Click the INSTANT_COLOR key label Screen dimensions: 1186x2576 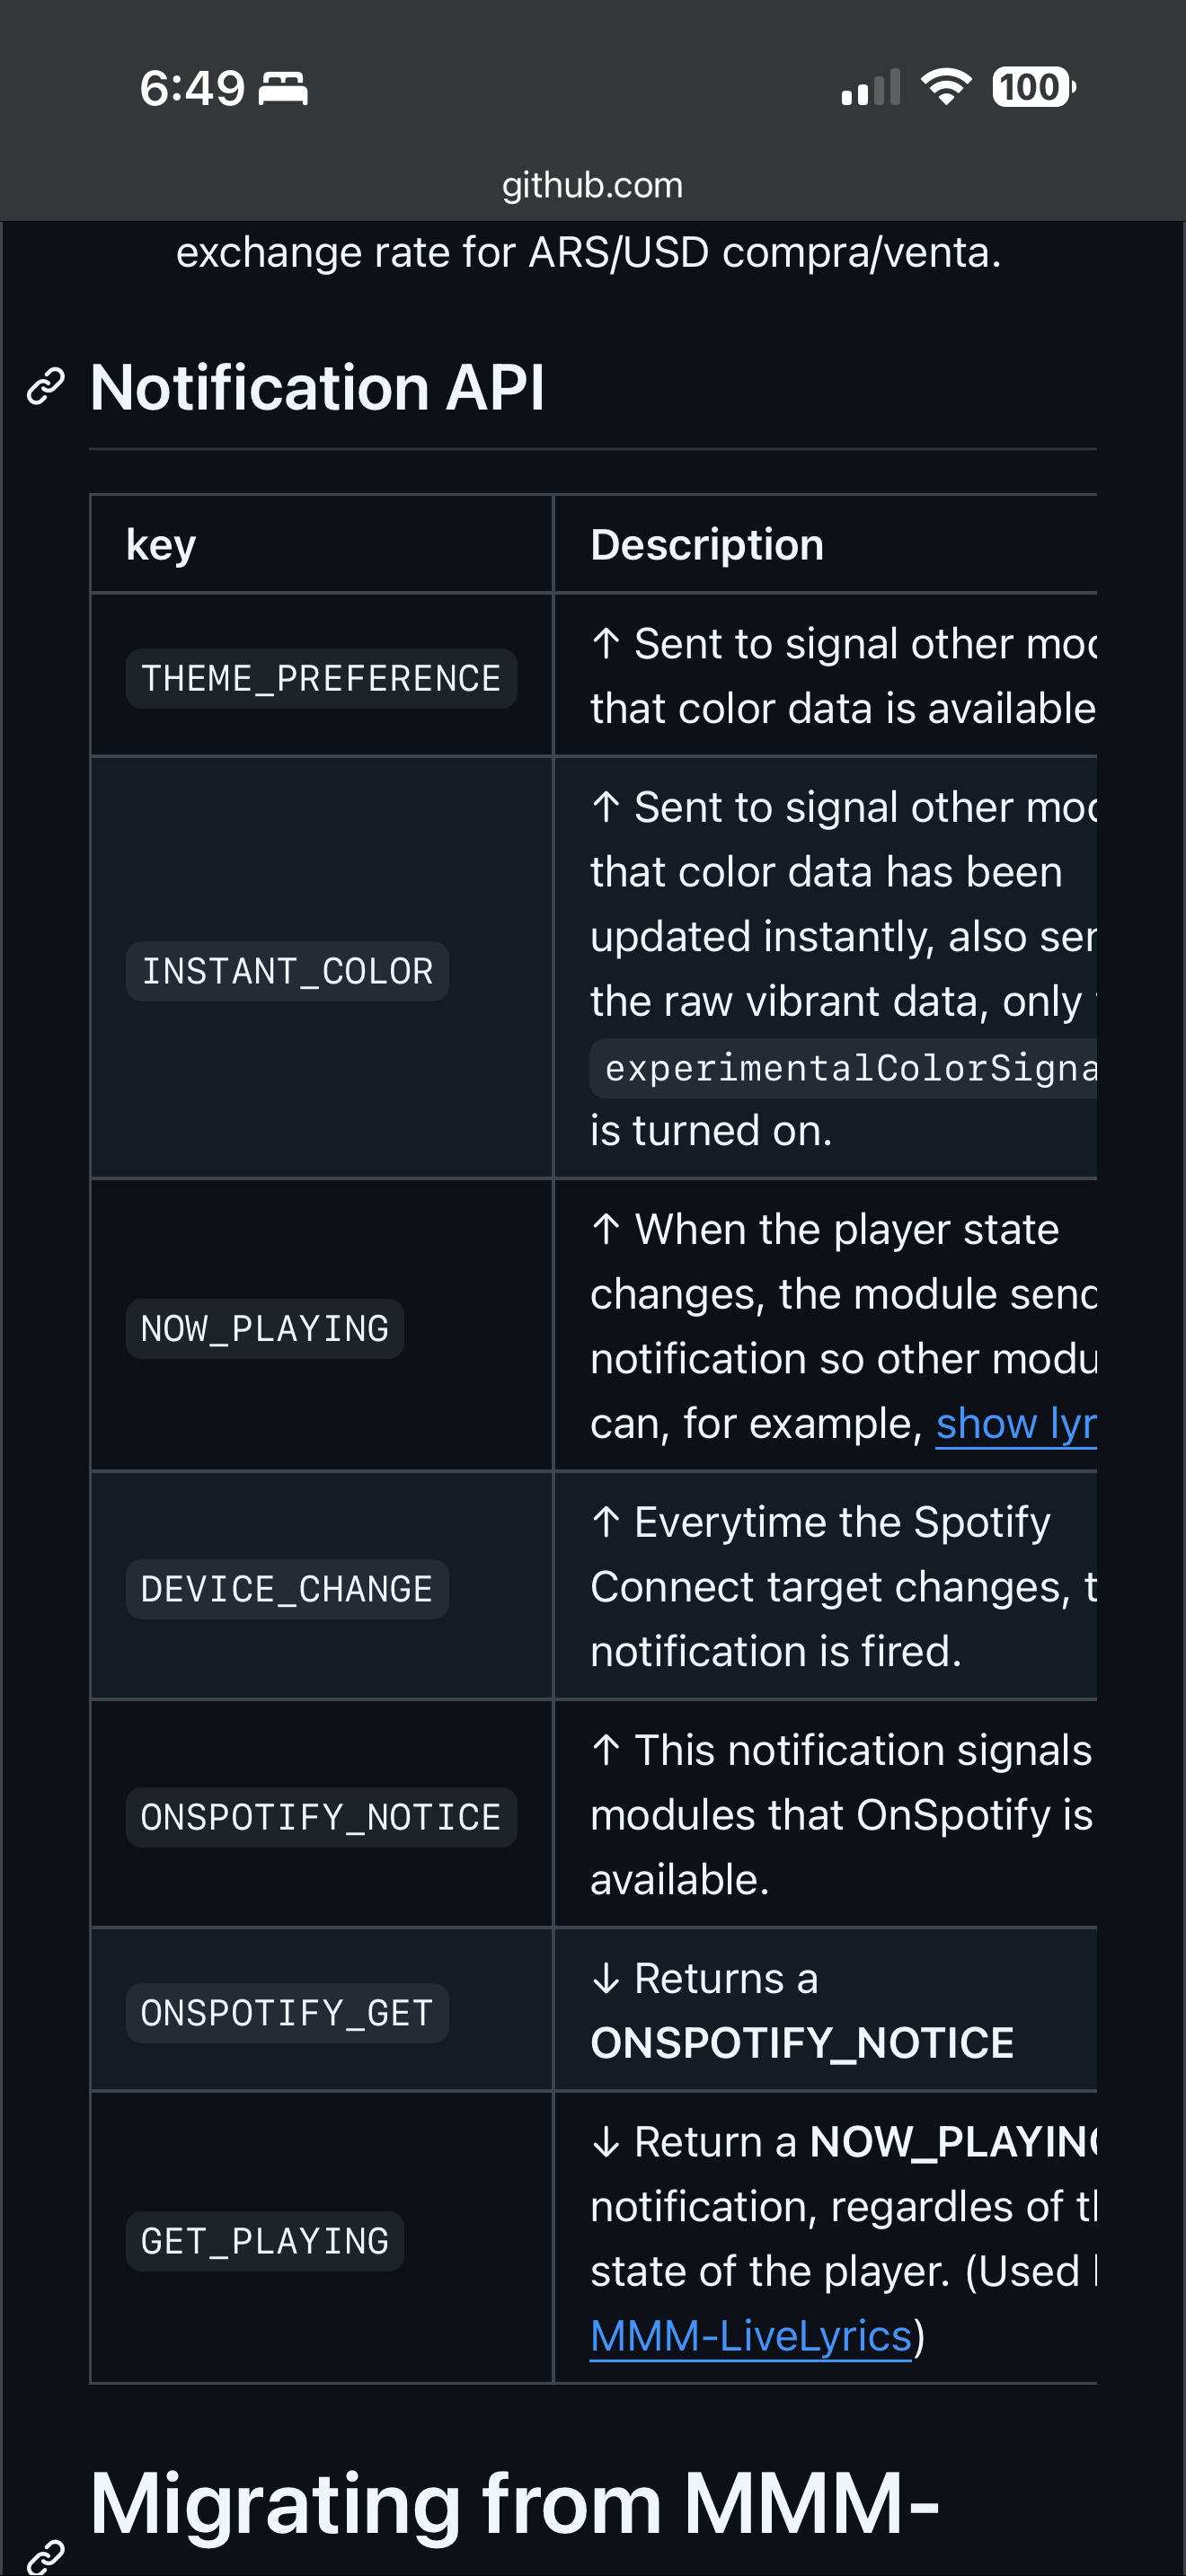tap(287, 971)
